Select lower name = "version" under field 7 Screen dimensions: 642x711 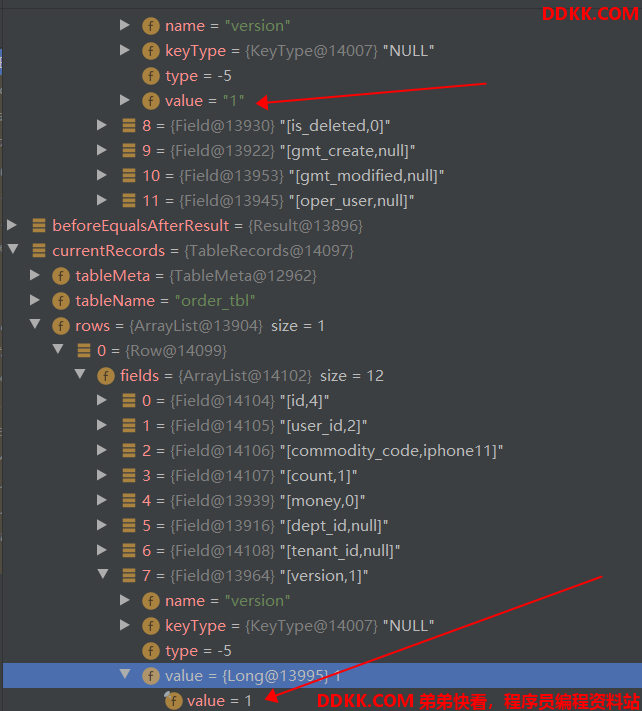228,601
